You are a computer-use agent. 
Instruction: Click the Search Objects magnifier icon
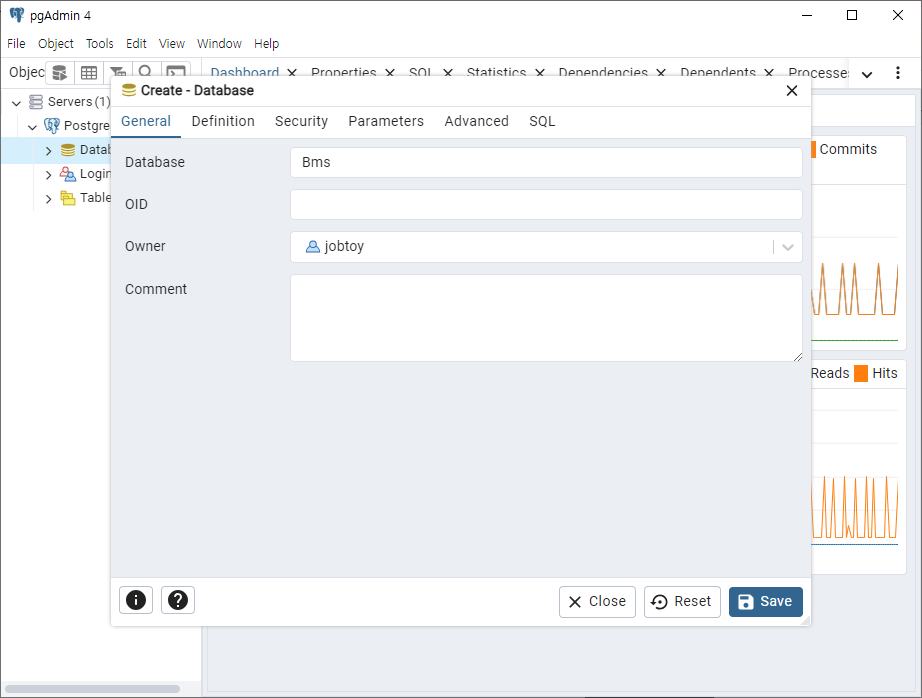point(145,72)
